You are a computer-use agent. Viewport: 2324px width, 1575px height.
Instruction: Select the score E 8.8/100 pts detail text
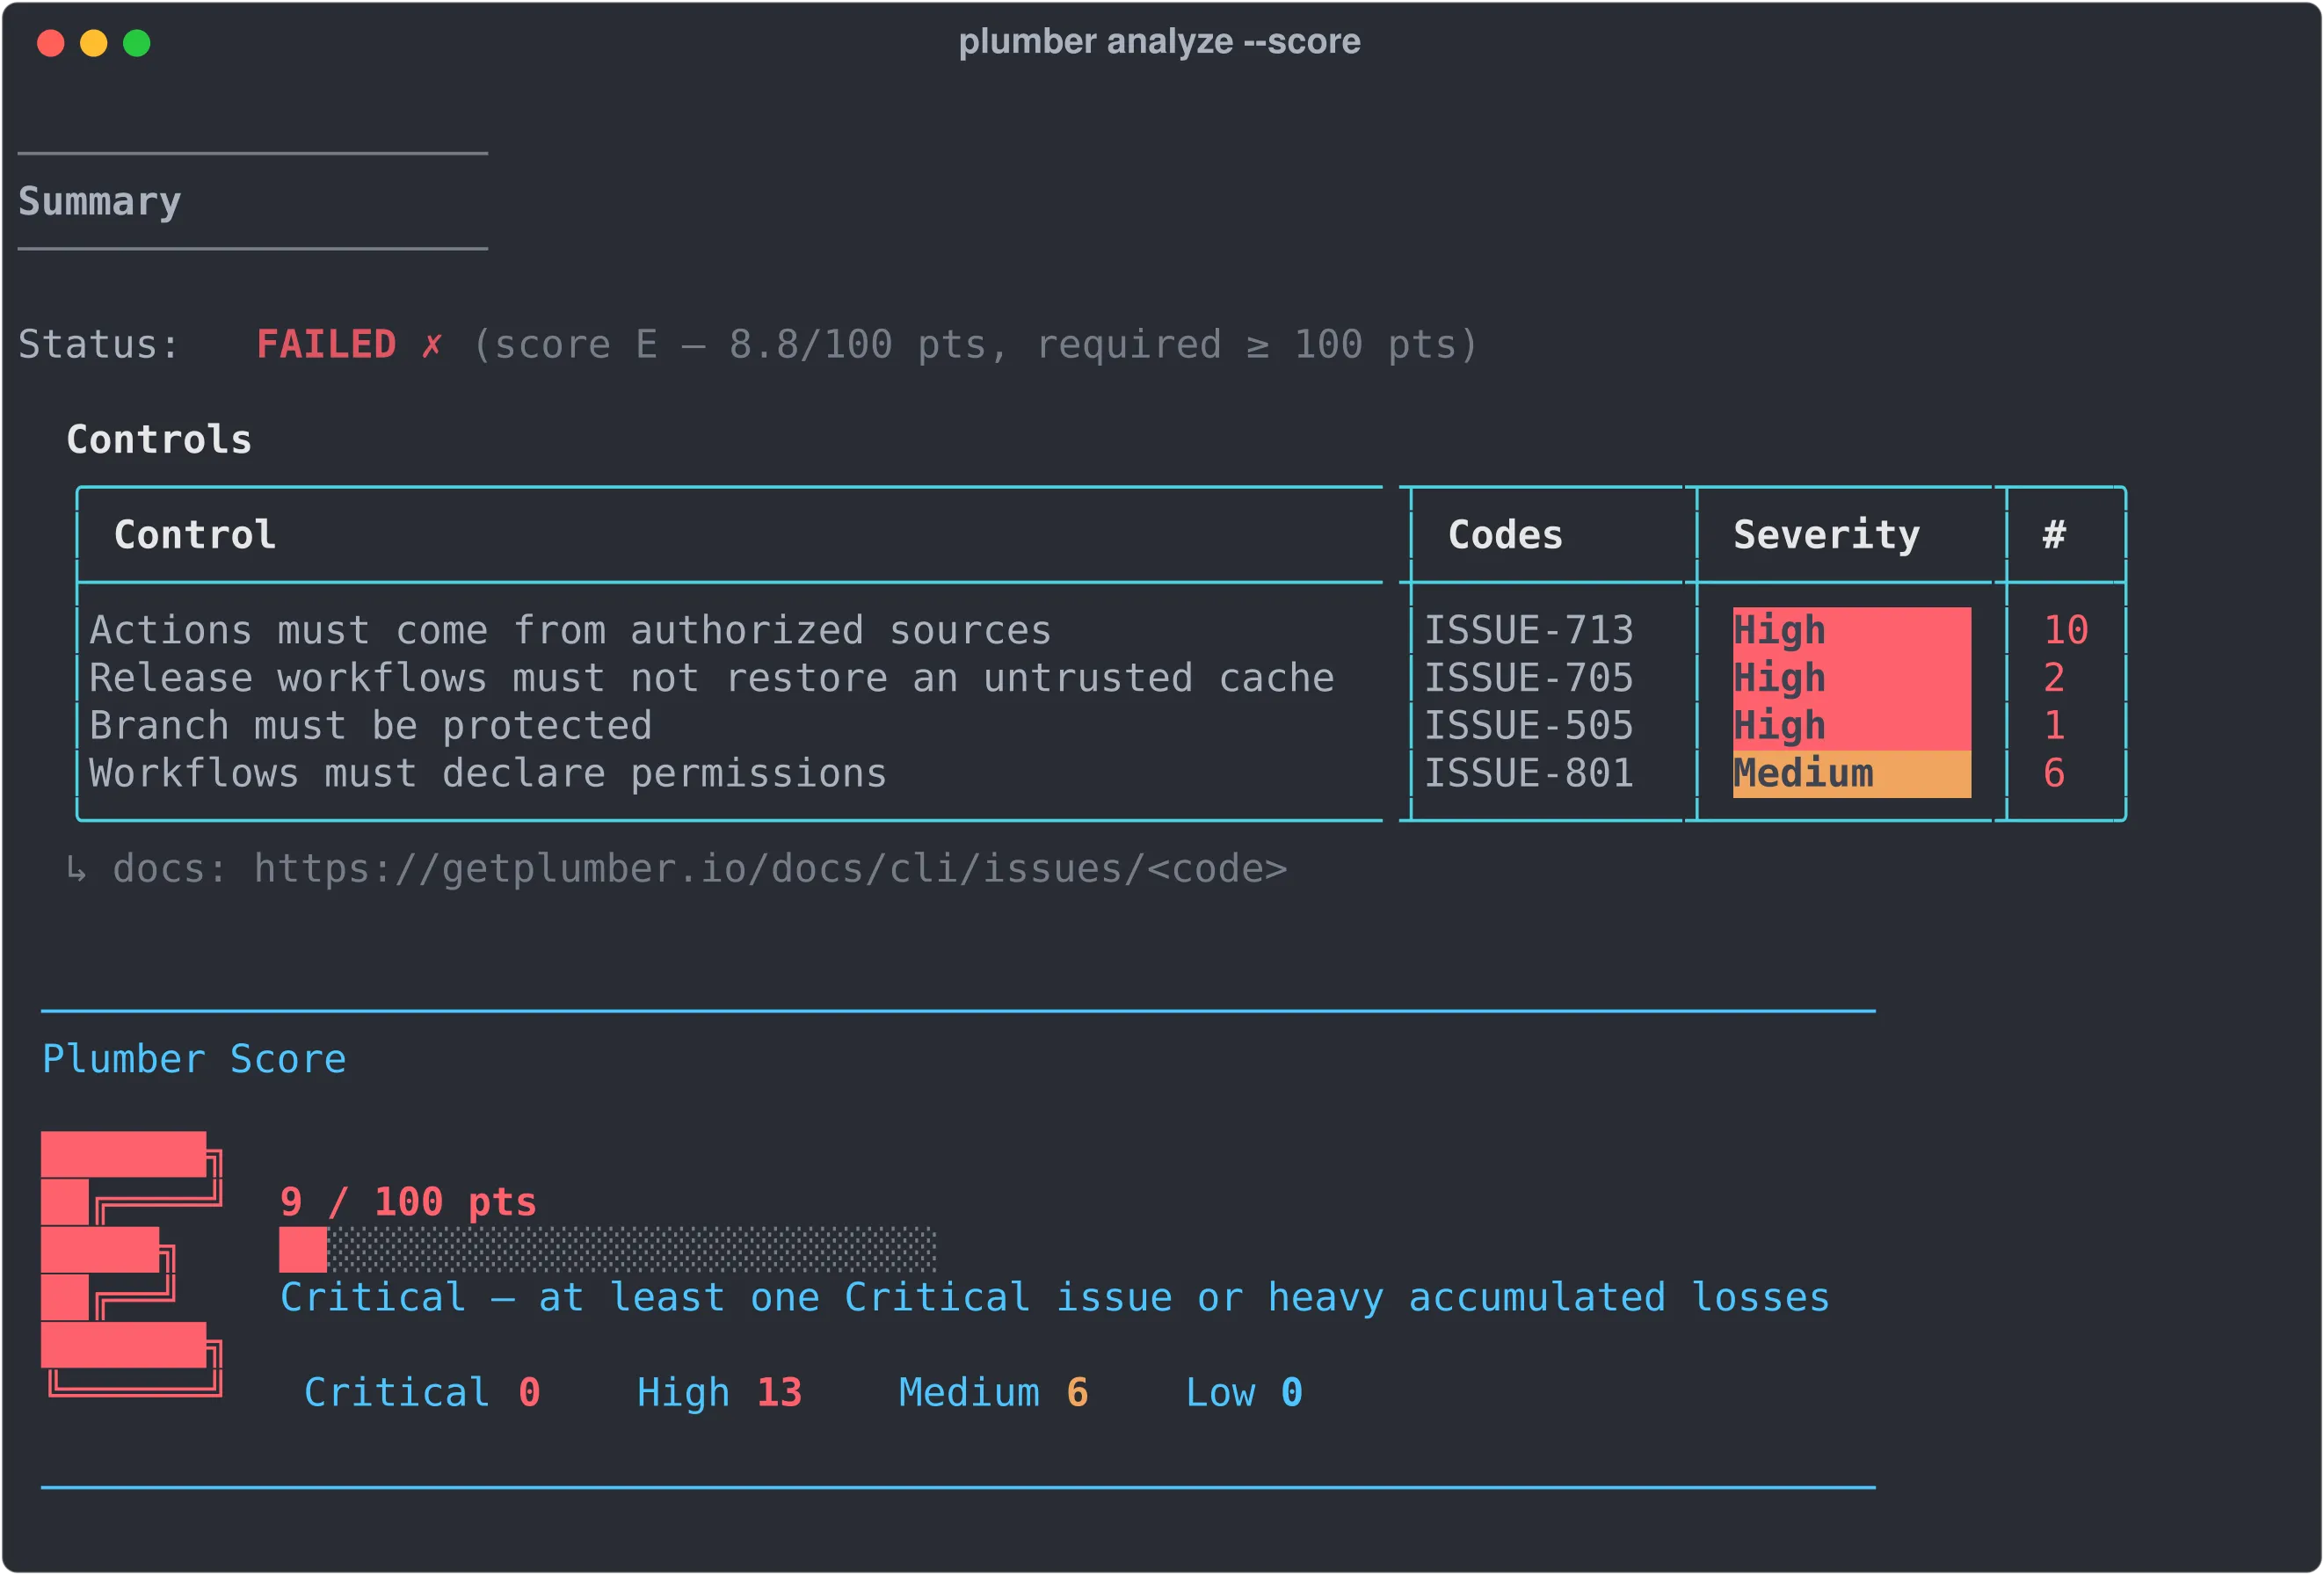[x=975, y=345]
